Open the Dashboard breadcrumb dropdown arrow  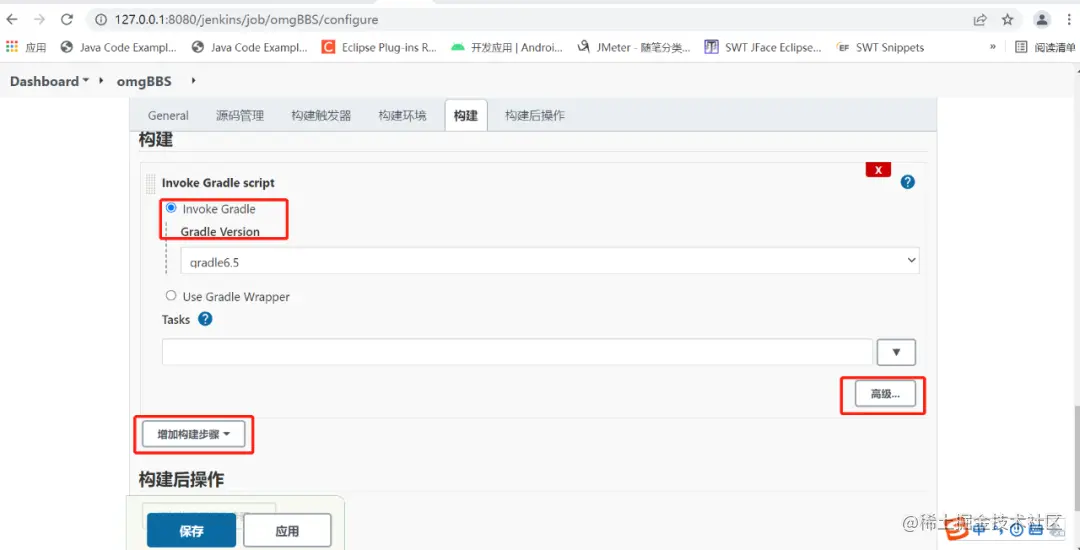pyautogui.click(x=86, y=81)
